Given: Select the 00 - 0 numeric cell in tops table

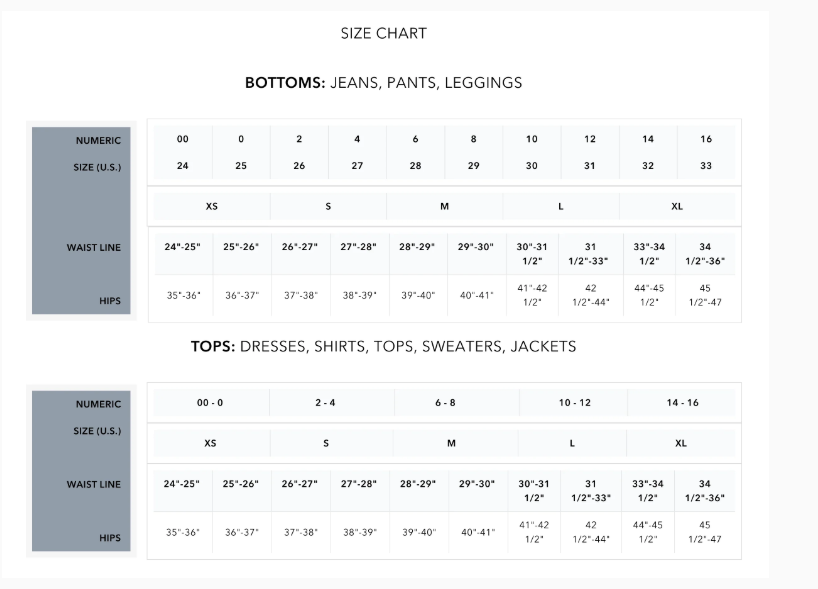Looking at the screenshot, I should 211,403.
